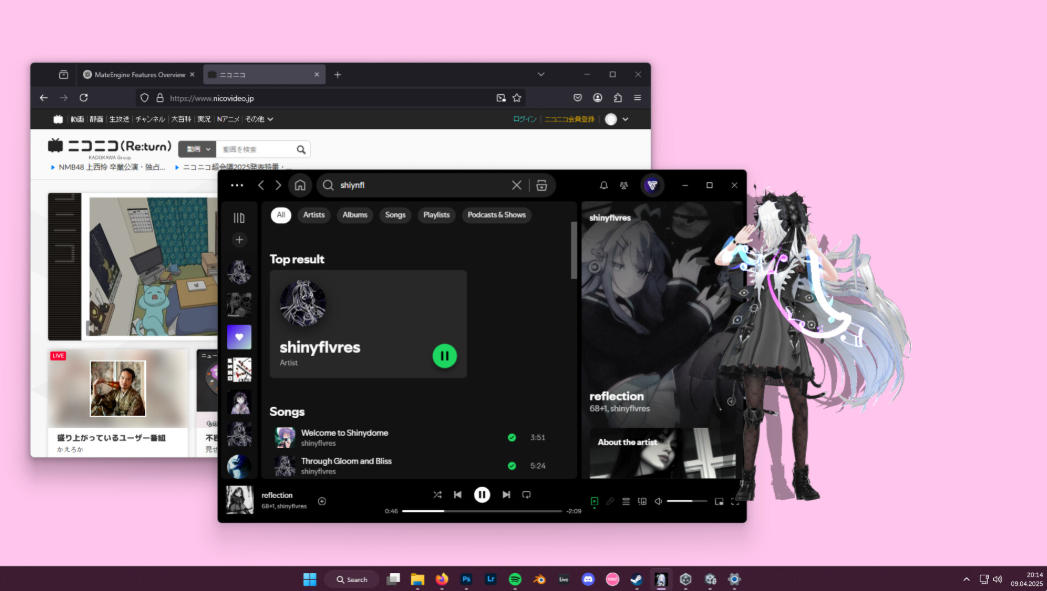Mute Spotify using the speaker icon
Image resolution: width=1047 pixels, height=591 pixels.
(x=658, y=501)
